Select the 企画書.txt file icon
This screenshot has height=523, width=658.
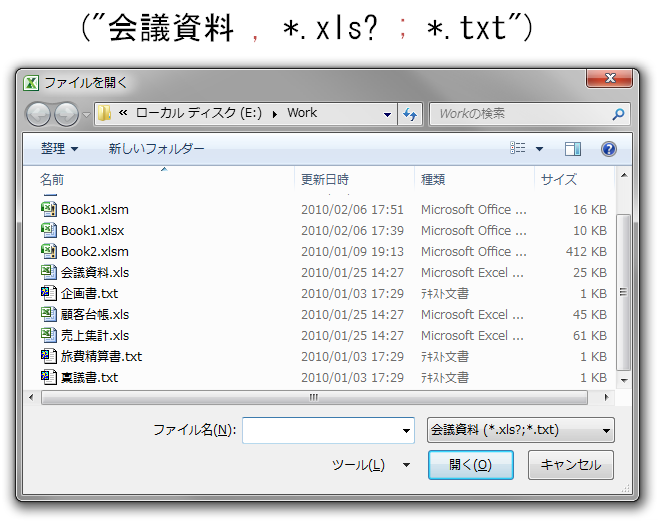[49, 293]
